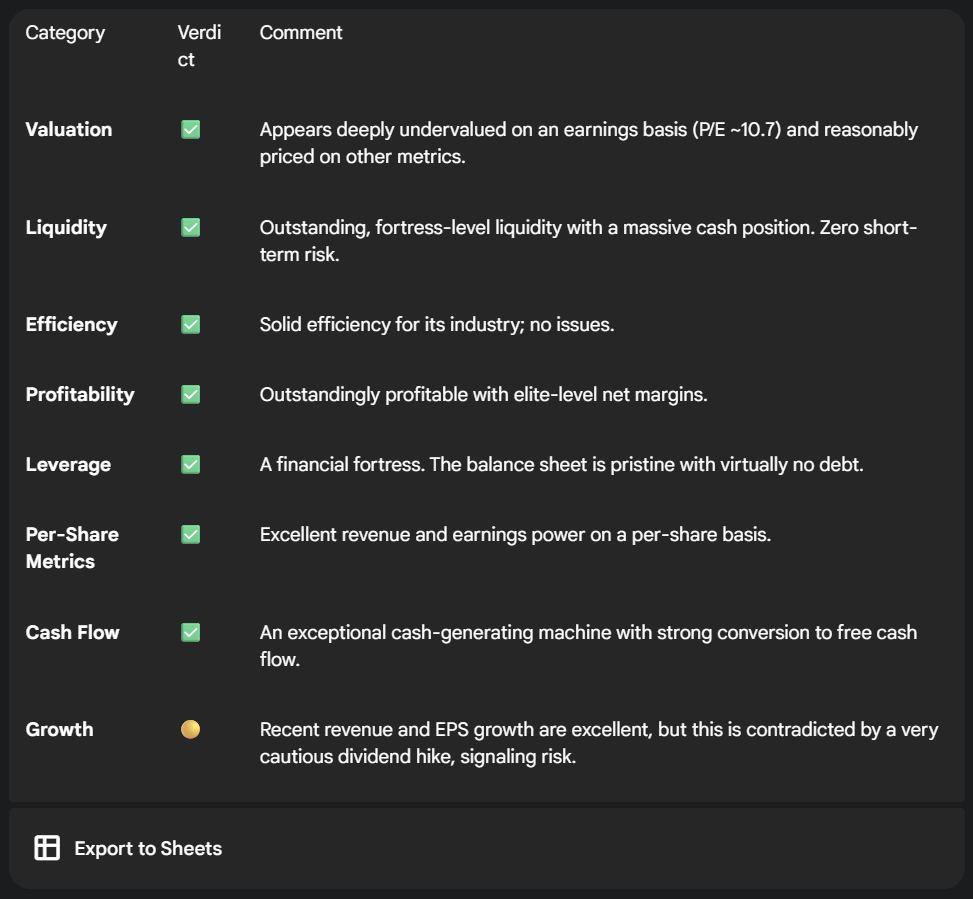This screenshot has width=973, height=899.
Task: Click the Leverage financial fortress comment
Action: pos(562,465)
